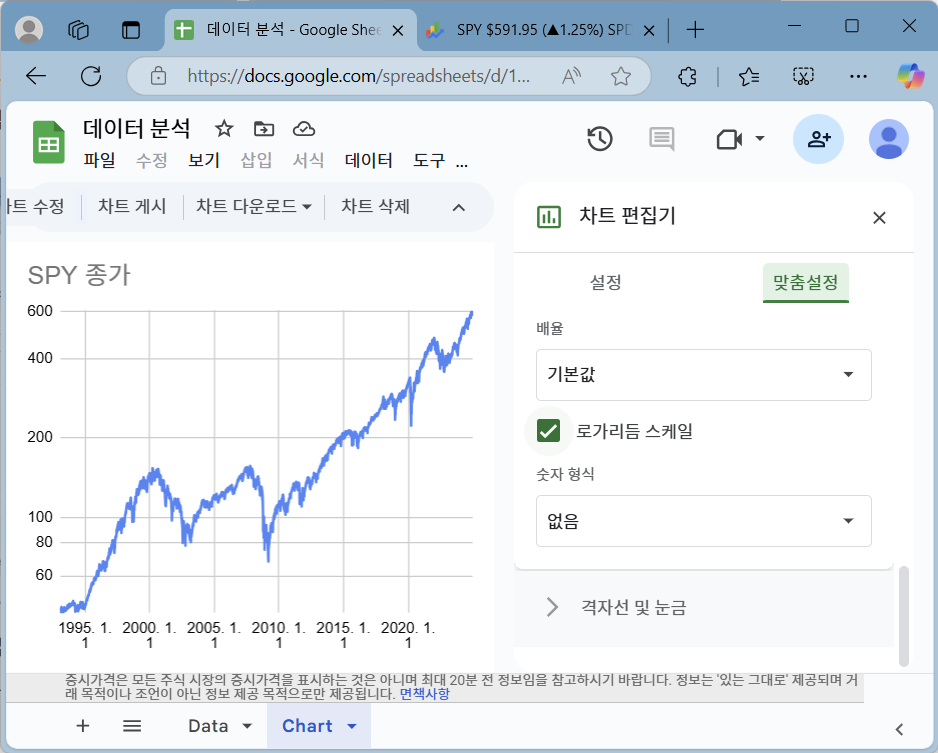This screenshot has height=753, width=938.
Task: Click the read aloud icon in address bar
Action: [571, 76]
